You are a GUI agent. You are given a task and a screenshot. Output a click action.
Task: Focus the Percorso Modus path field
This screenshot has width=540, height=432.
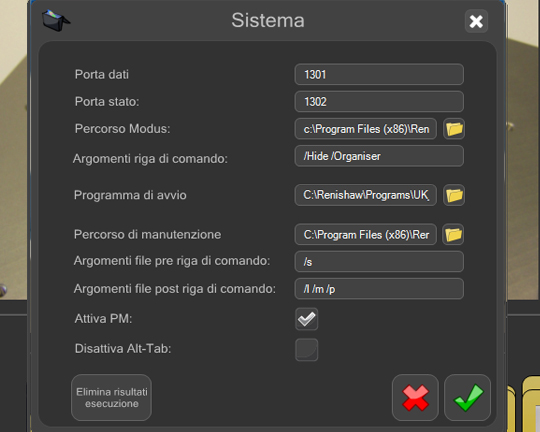[x=366, y=129]
